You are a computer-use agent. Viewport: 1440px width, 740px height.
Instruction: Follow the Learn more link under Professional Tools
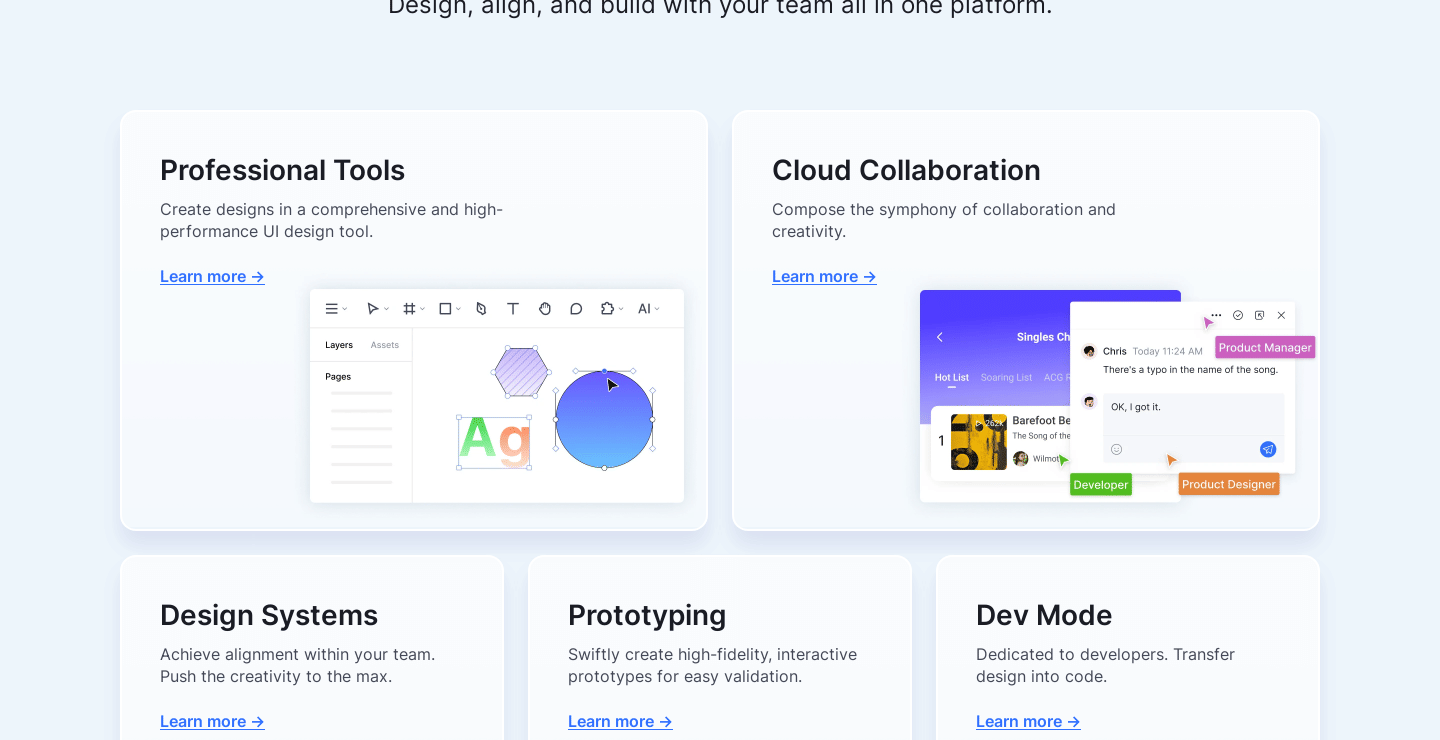(212, 276)
